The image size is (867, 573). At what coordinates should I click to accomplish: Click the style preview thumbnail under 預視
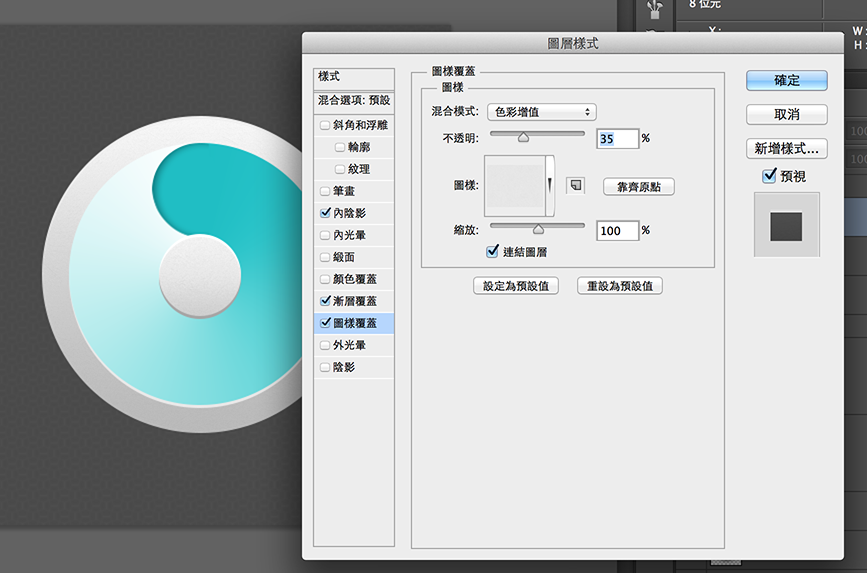pyautogui.click(x=786, y=225)
